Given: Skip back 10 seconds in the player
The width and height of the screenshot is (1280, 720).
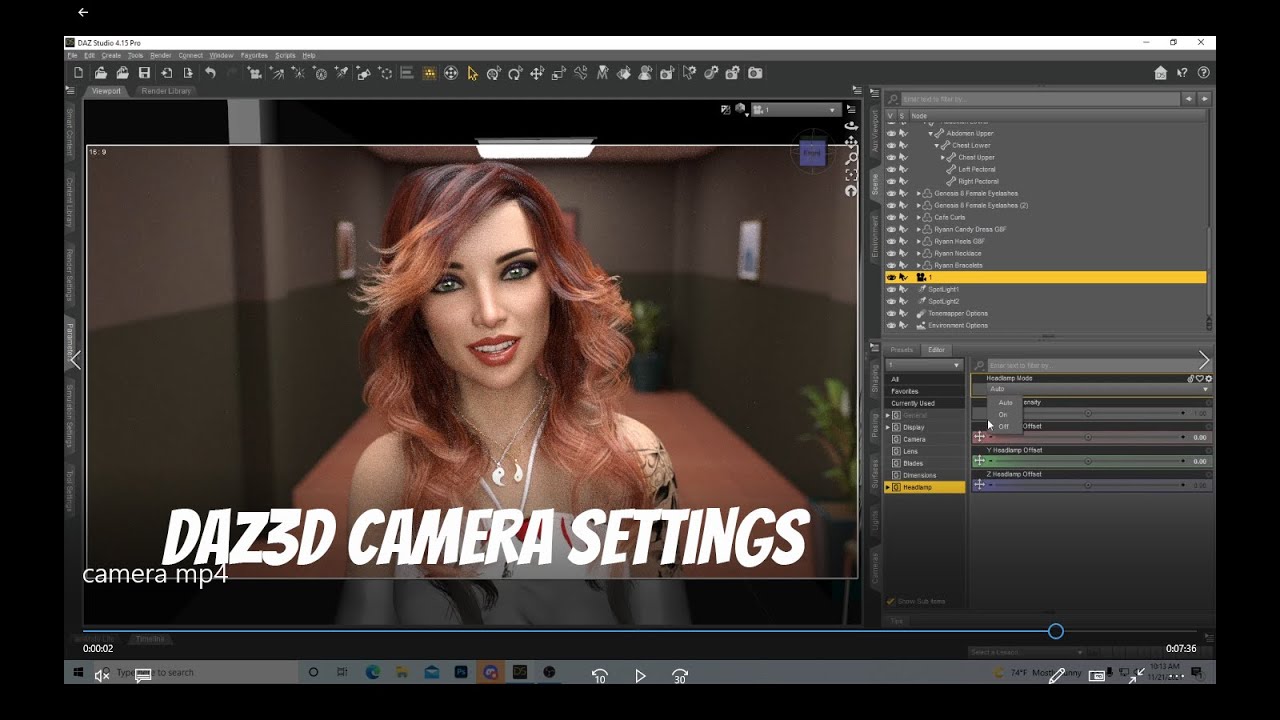Looking at the screenshot, I should click(599, 676).
